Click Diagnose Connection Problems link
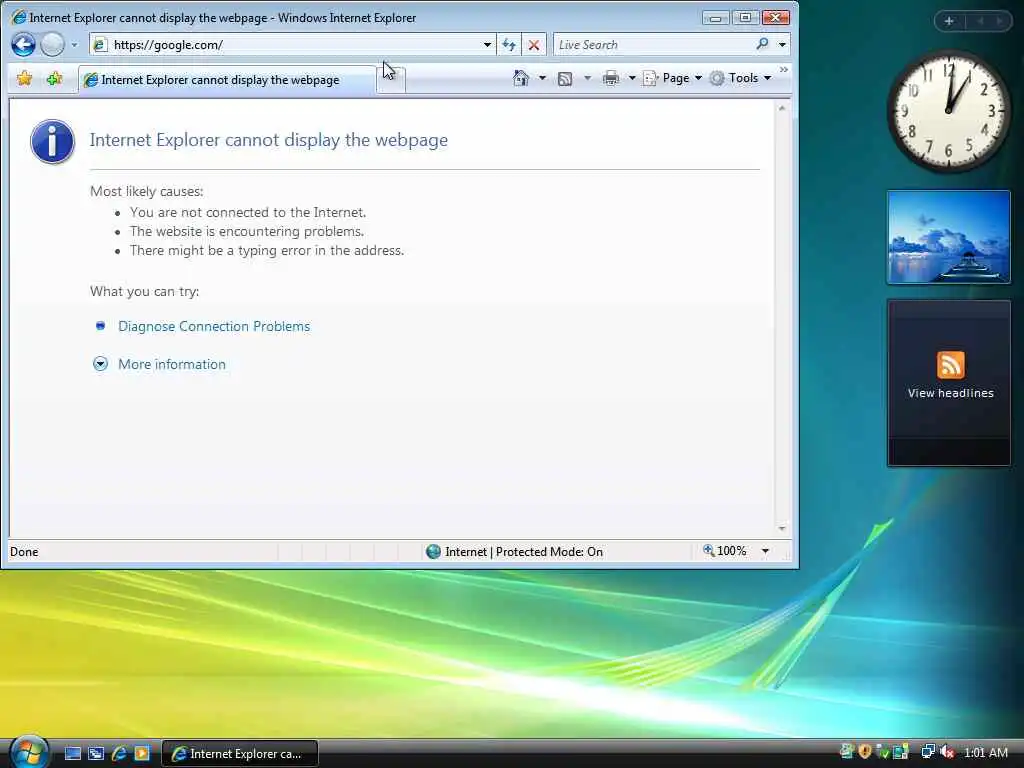1024x768 pixels. tap(214, 326)
